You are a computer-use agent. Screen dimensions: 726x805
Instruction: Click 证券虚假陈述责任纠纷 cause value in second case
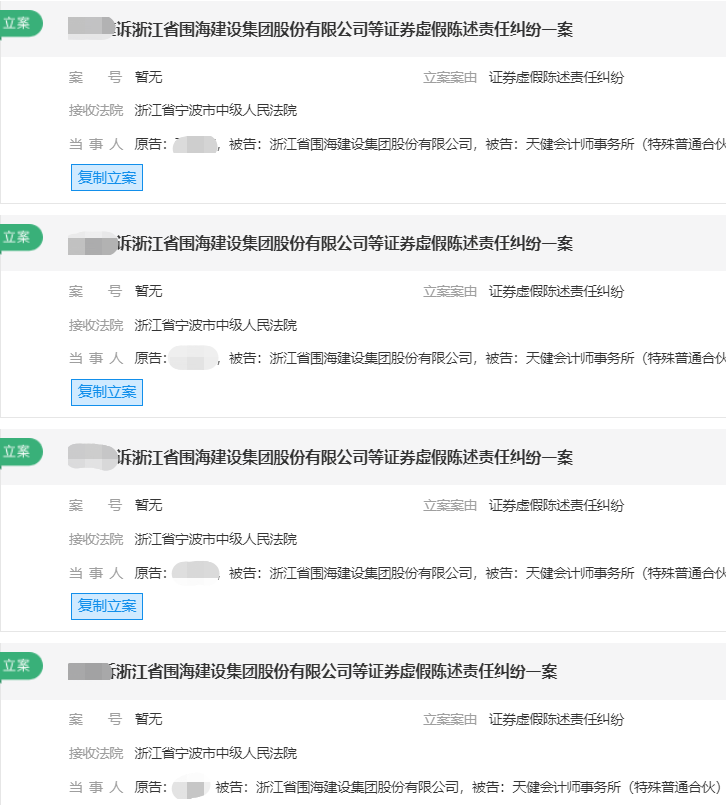[556, 292]
